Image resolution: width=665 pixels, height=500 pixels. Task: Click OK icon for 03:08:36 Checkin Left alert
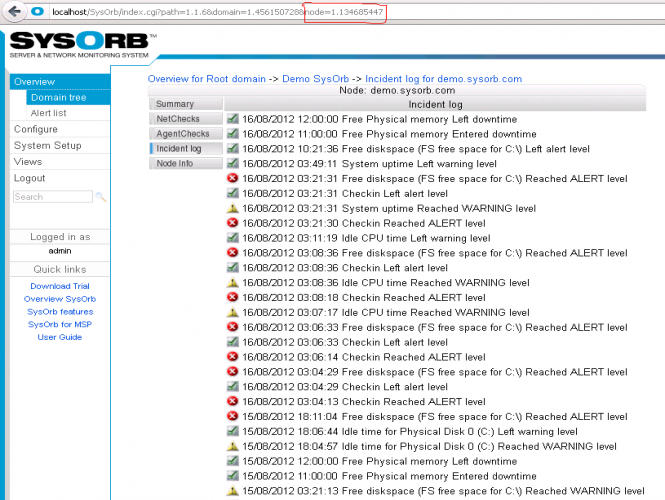(232, 267)
